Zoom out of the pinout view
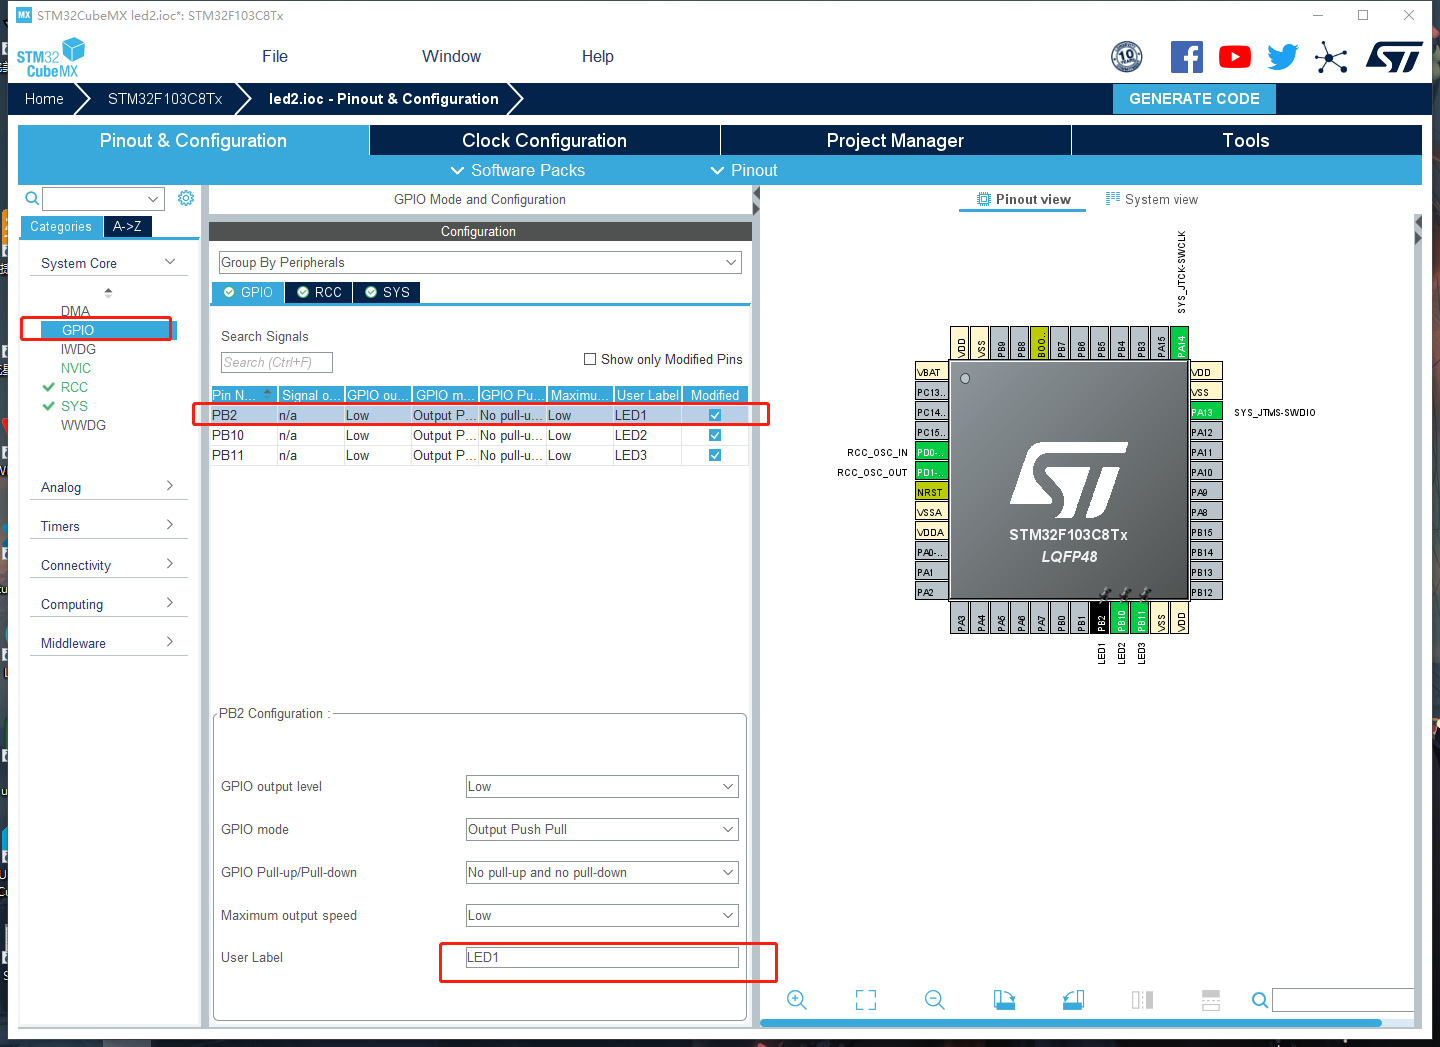 (x=935, y=1000)
